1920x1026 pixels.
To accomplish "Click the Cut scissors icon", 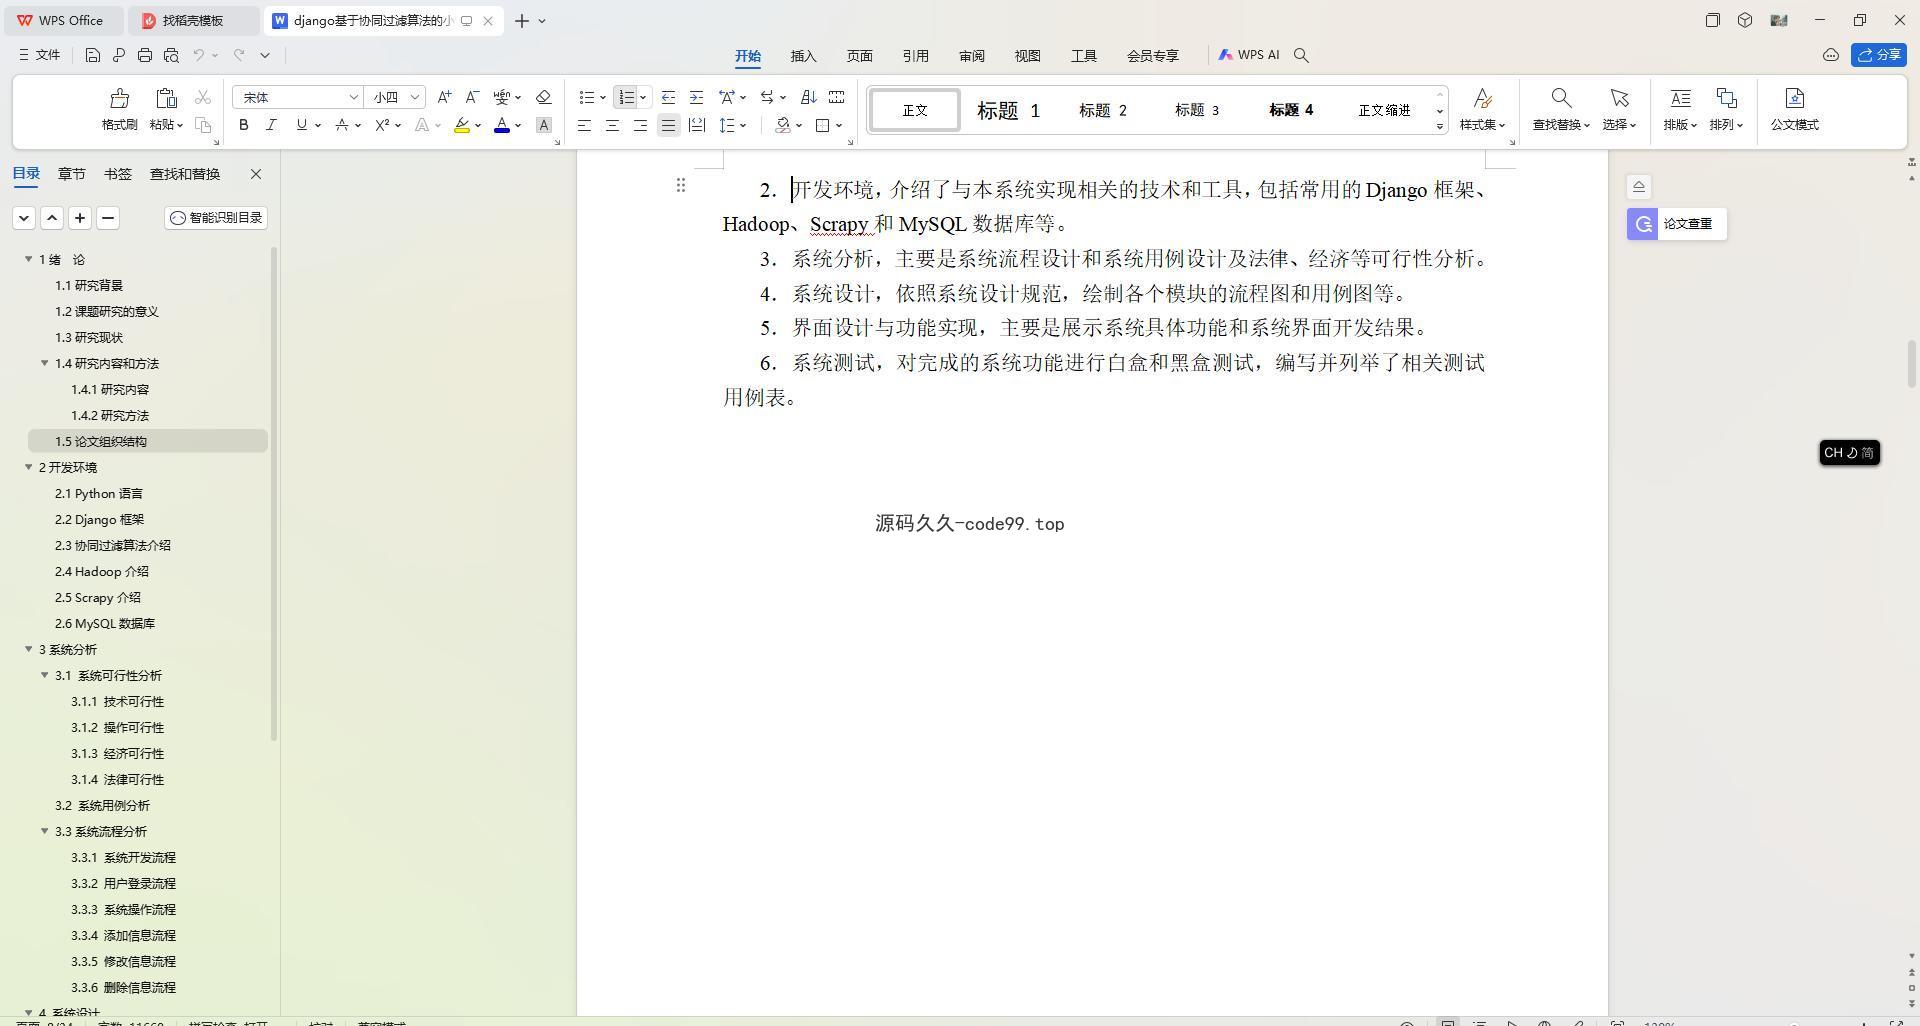I will click(203, 97).
